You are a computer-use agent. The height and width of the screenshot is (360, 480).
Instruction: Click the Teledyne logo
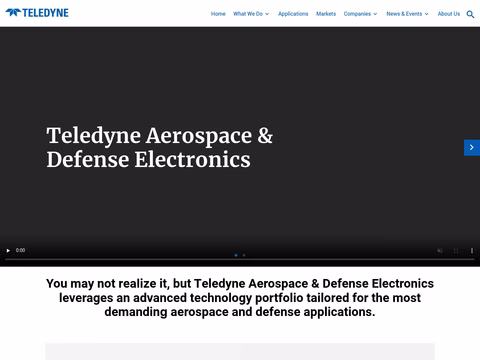click(x=37, y=13)
